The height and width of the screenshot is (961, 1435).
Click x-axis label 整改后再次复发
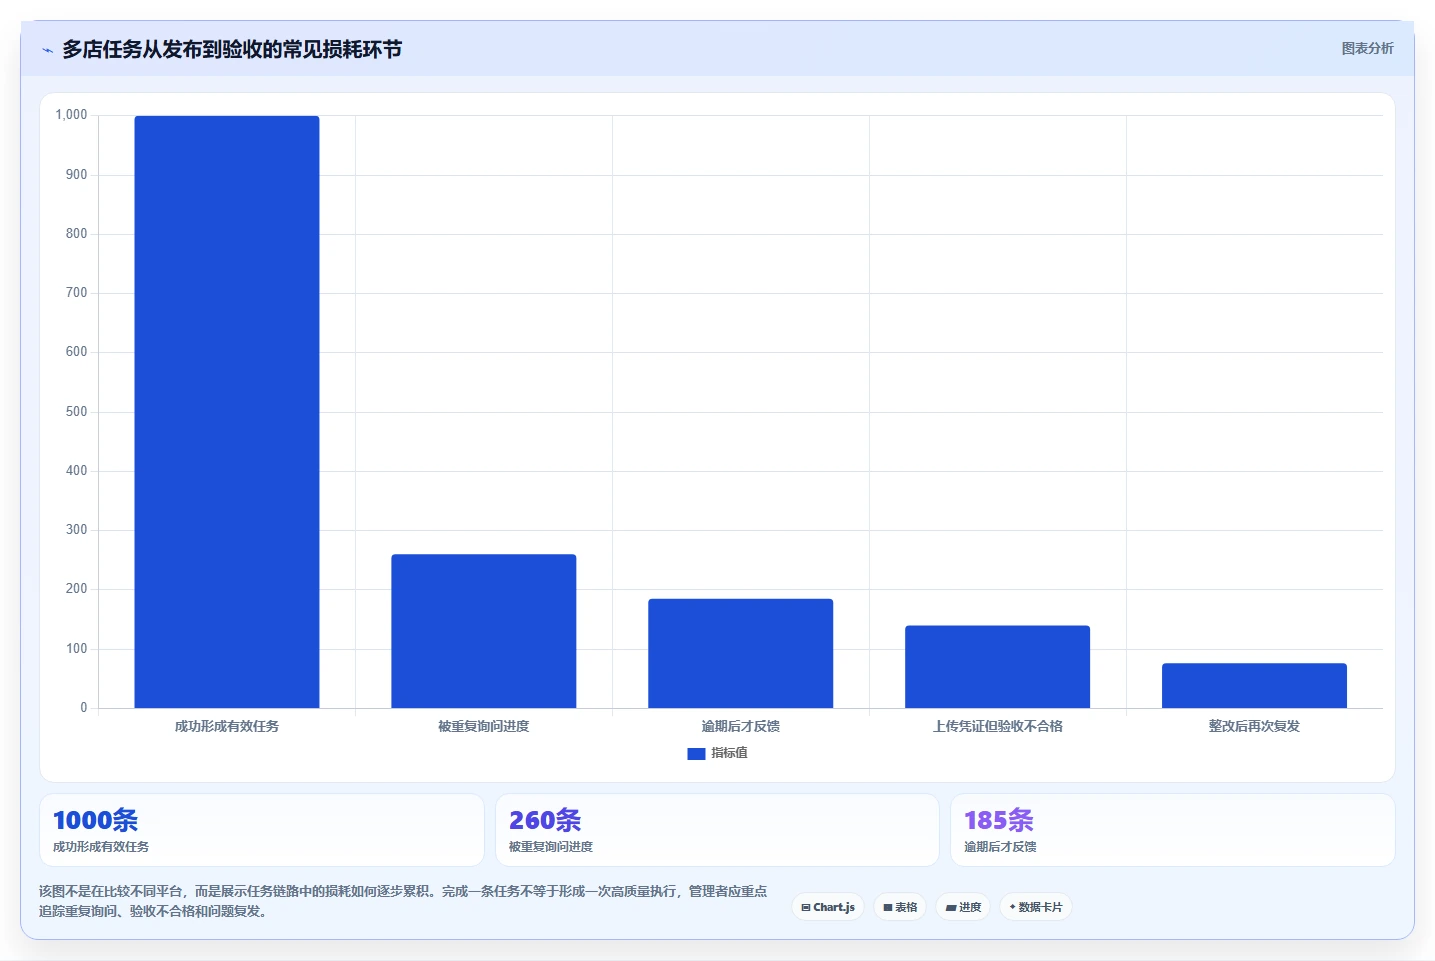point(1255,726)
